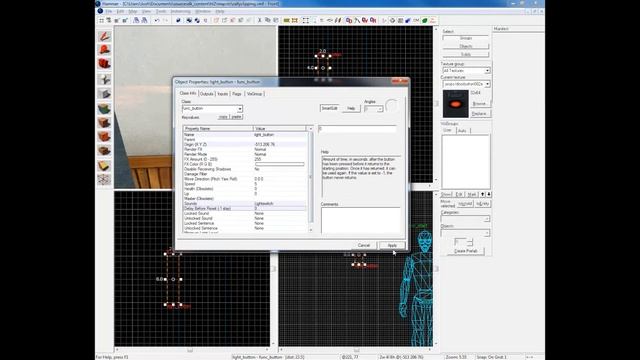Click the Comments text box
Screen dimensions: 640x360
pyautogui.click(x=361, y=220)
